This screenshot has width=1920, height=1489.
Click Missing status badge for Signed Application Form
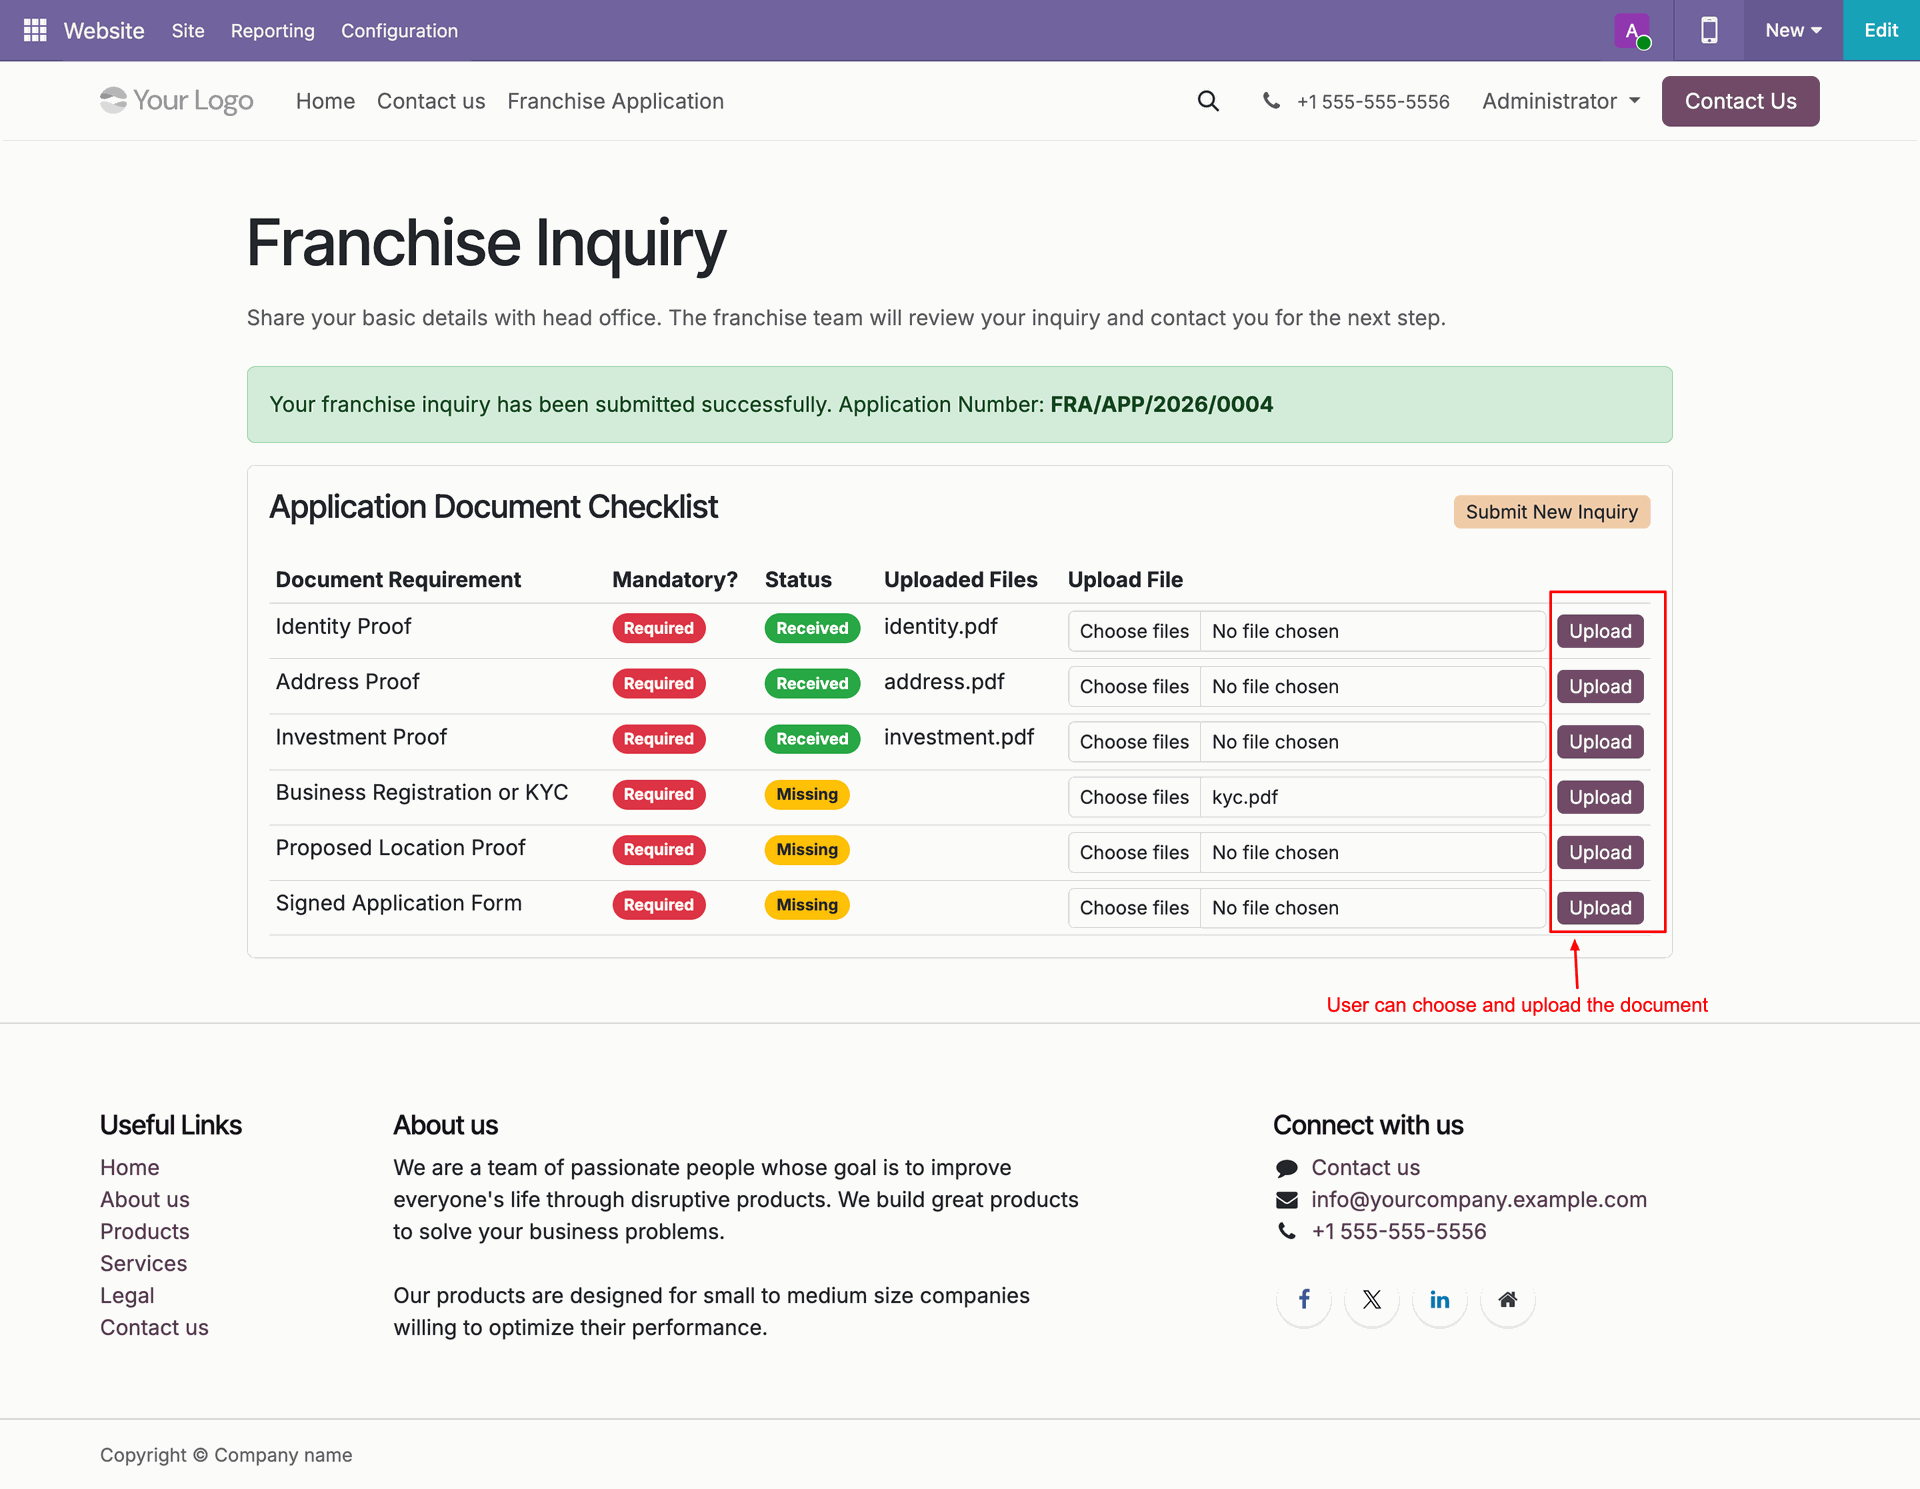(807, 905)
